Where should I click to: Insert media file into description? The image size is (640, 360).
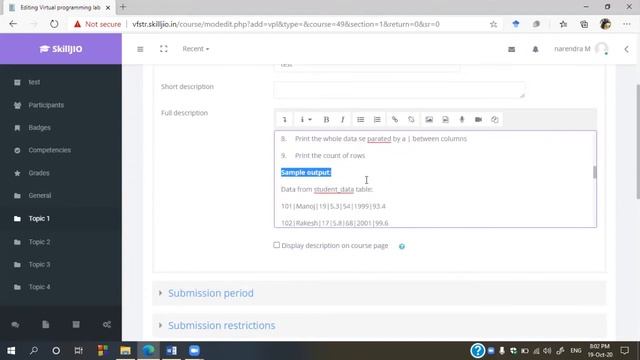(445, 120)
